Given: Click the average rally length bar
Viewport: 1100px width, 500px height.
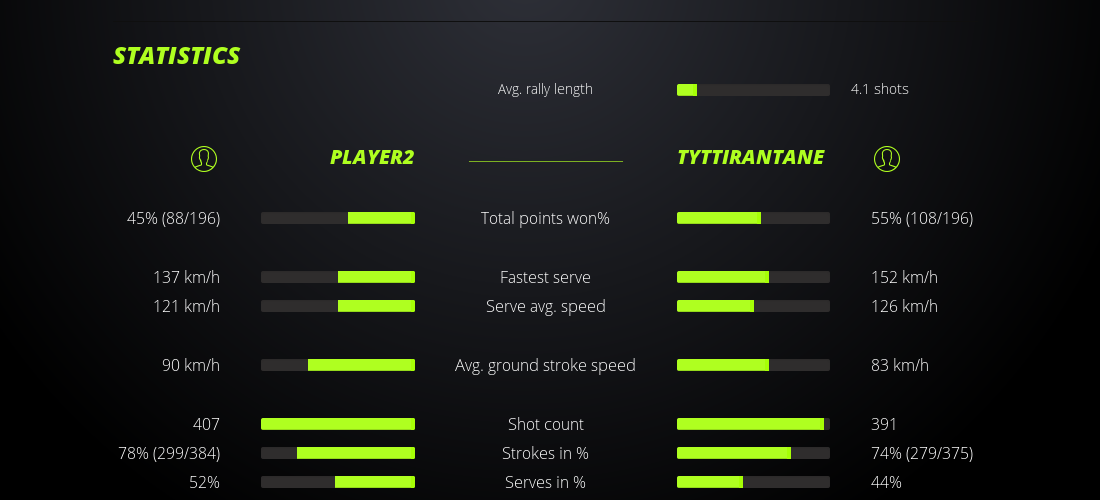Looking at the screenshot, I should click(x=753, y=90).
